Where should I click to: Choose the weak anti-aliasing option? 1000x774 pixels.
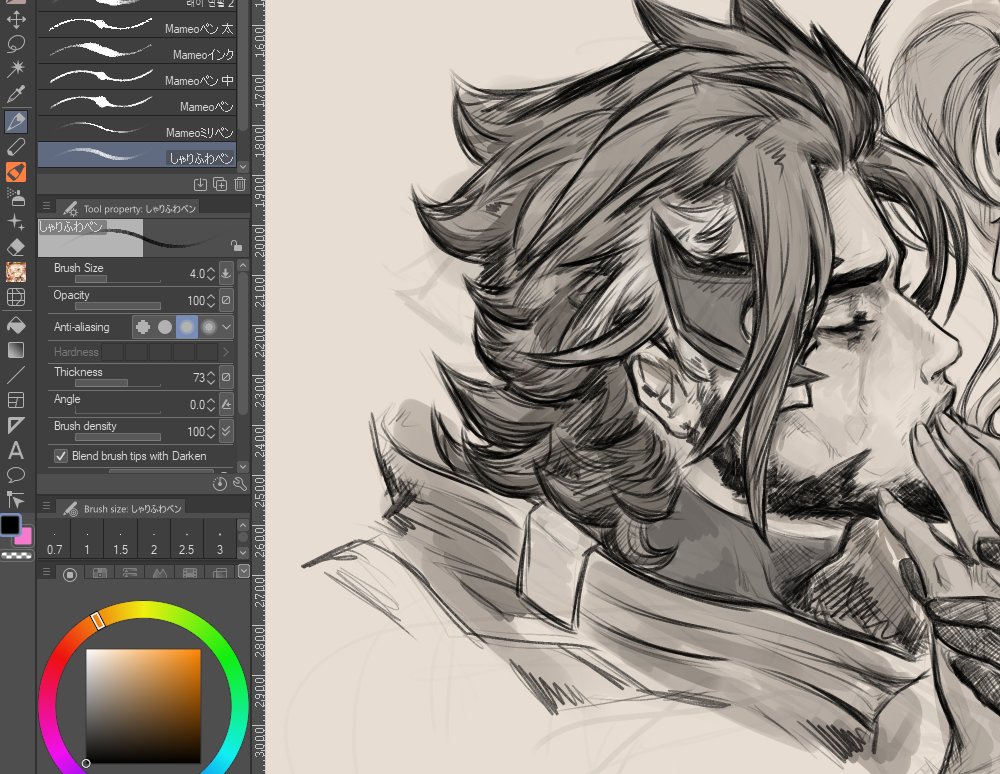[165, 327]
